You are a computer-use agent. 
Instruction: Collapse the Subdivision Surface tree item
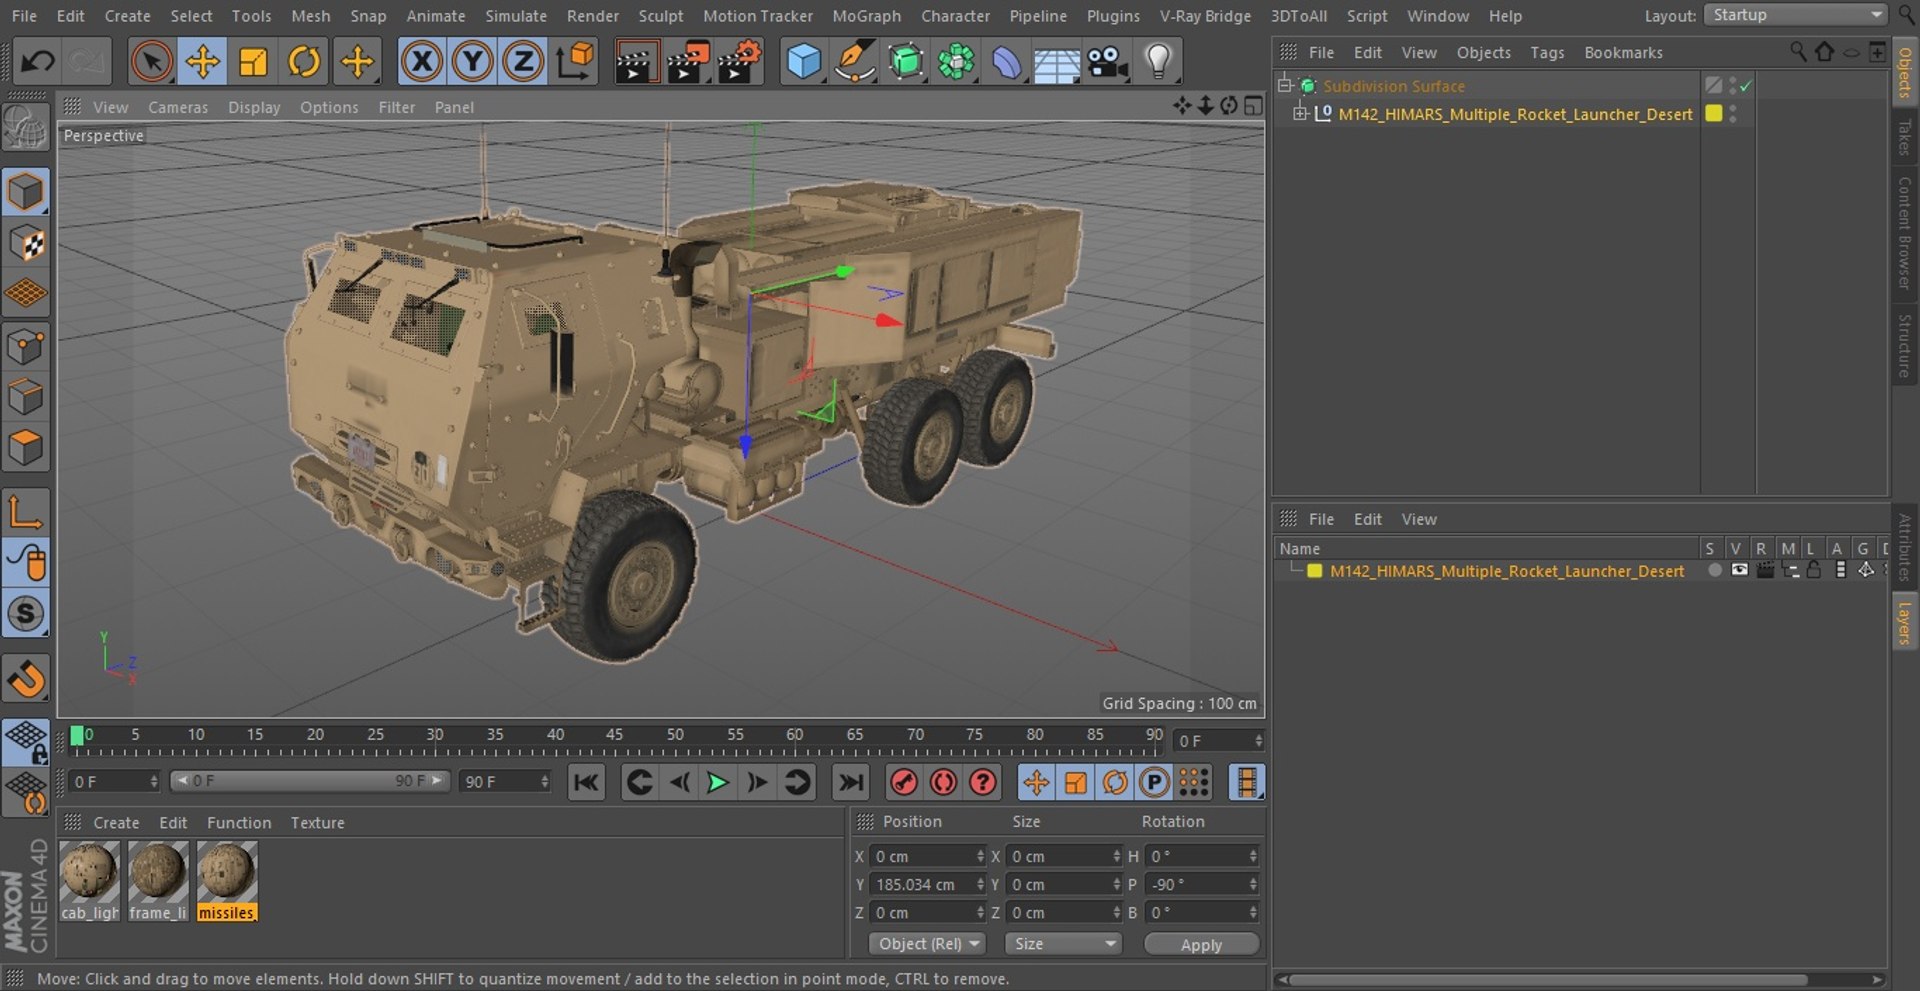[1285, 86]
